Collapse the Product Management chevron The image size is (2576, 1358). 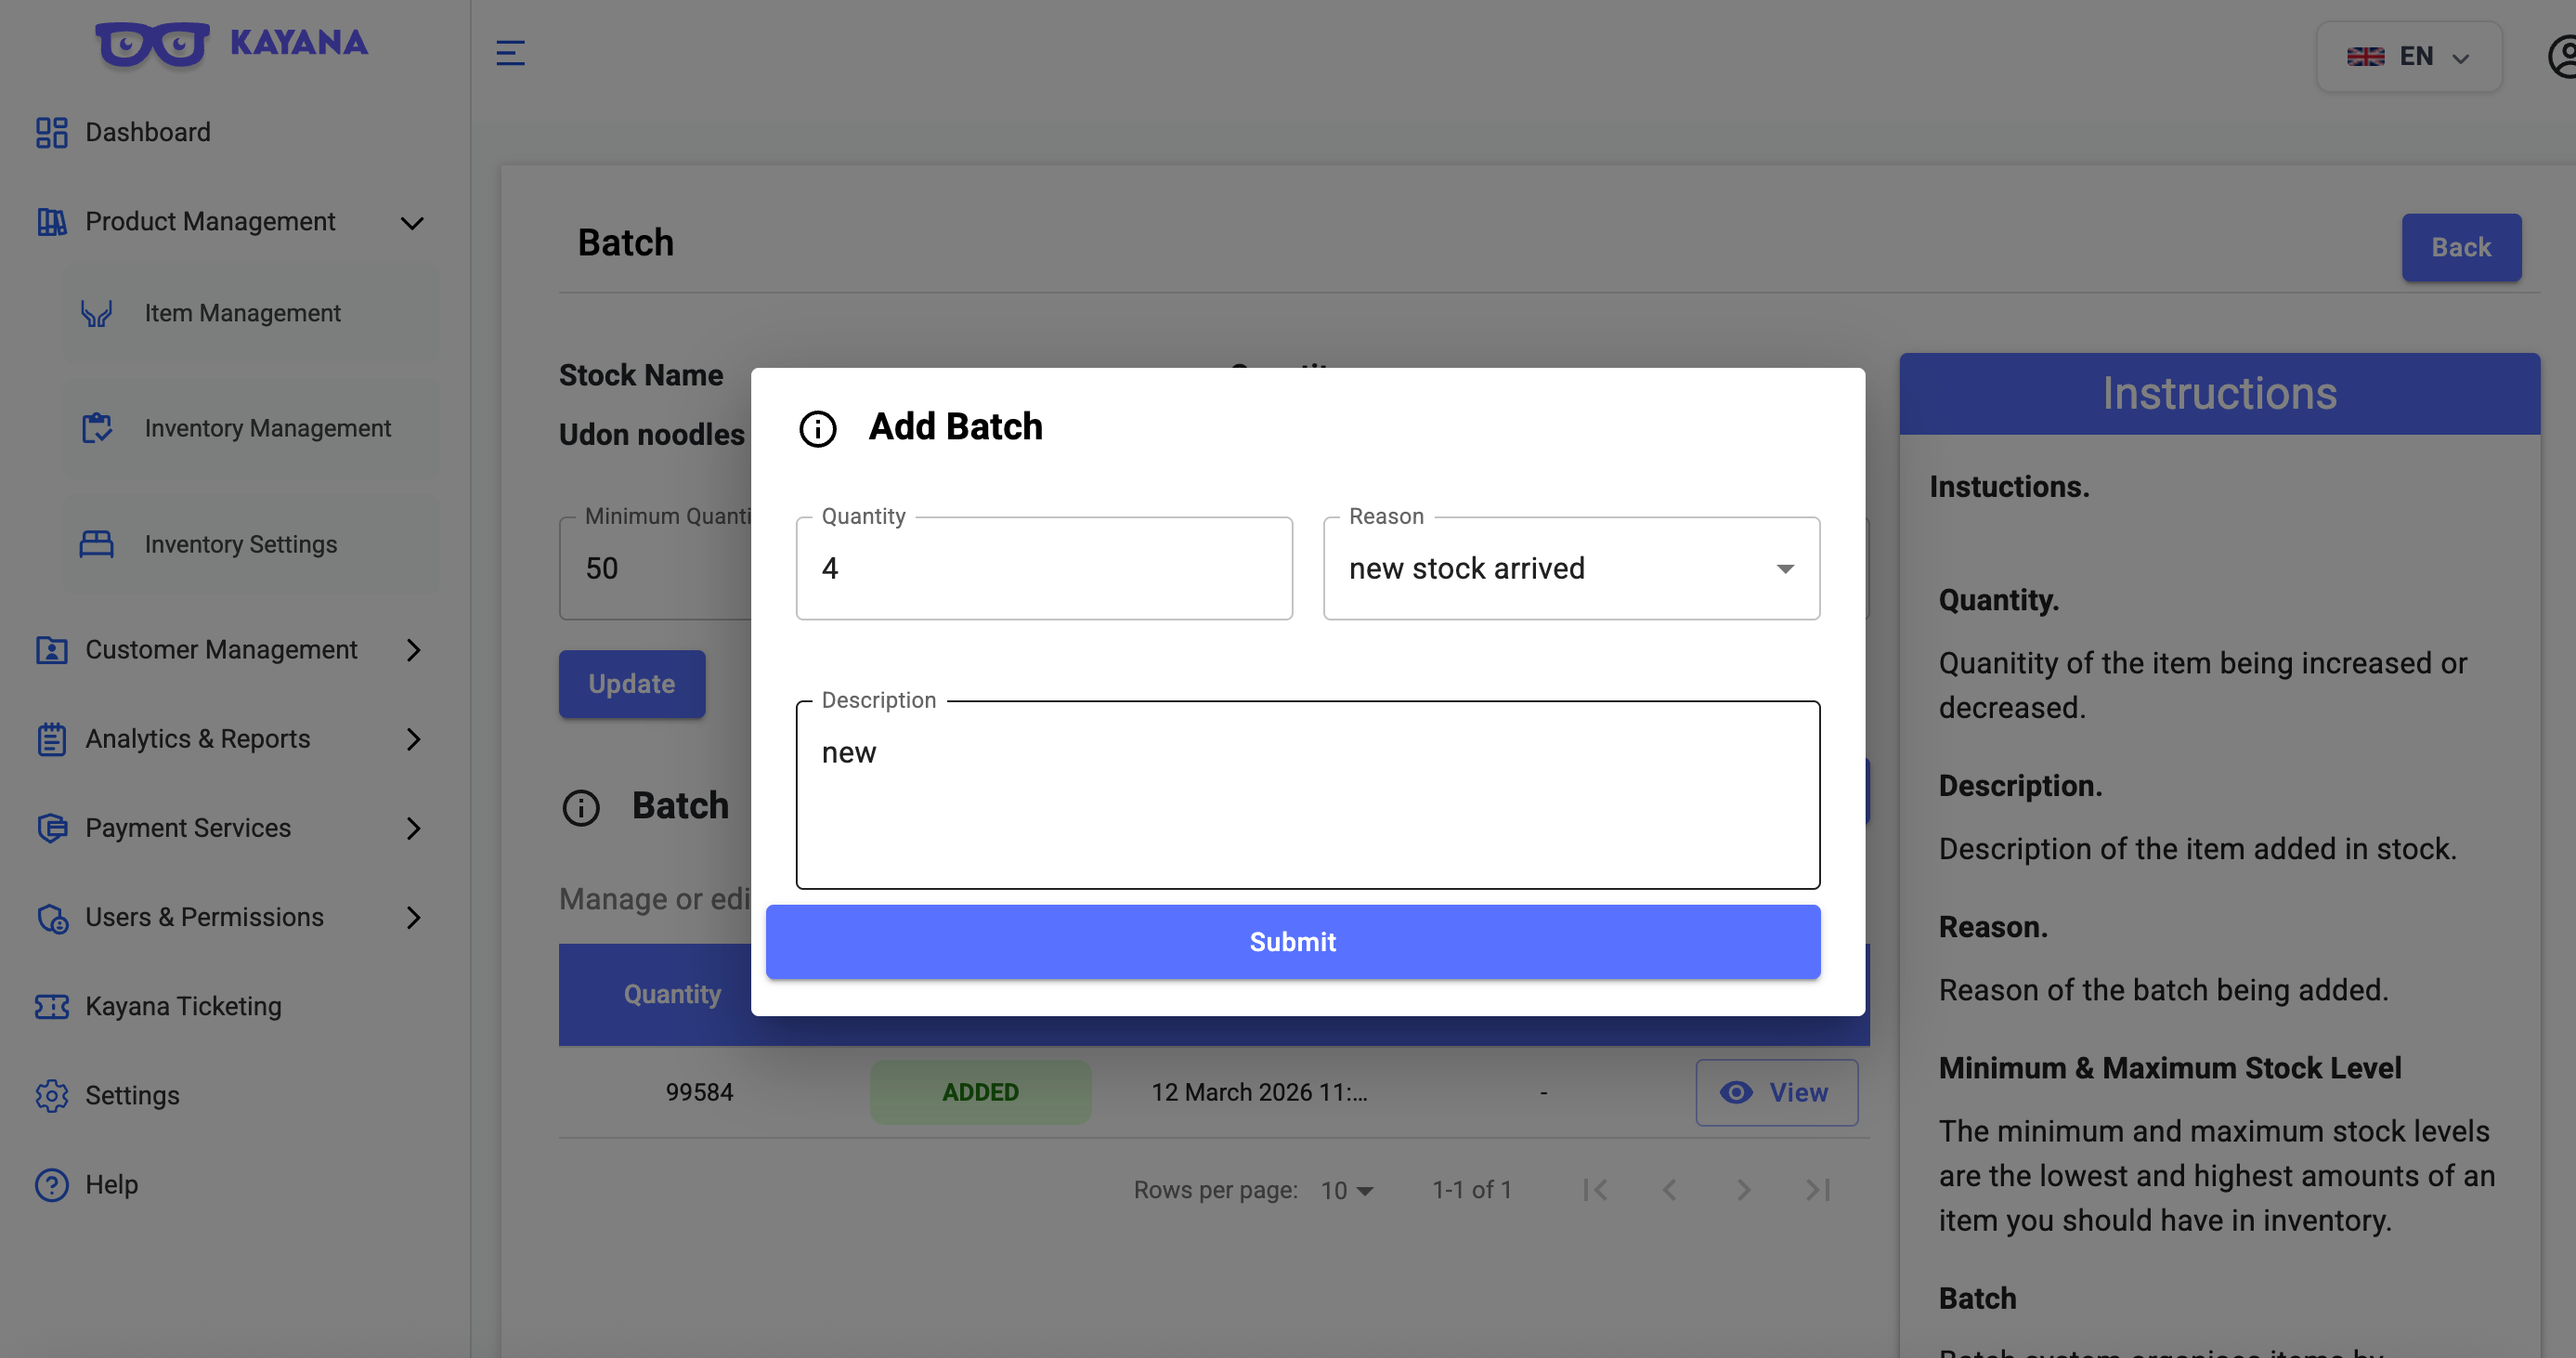[412, 222]
